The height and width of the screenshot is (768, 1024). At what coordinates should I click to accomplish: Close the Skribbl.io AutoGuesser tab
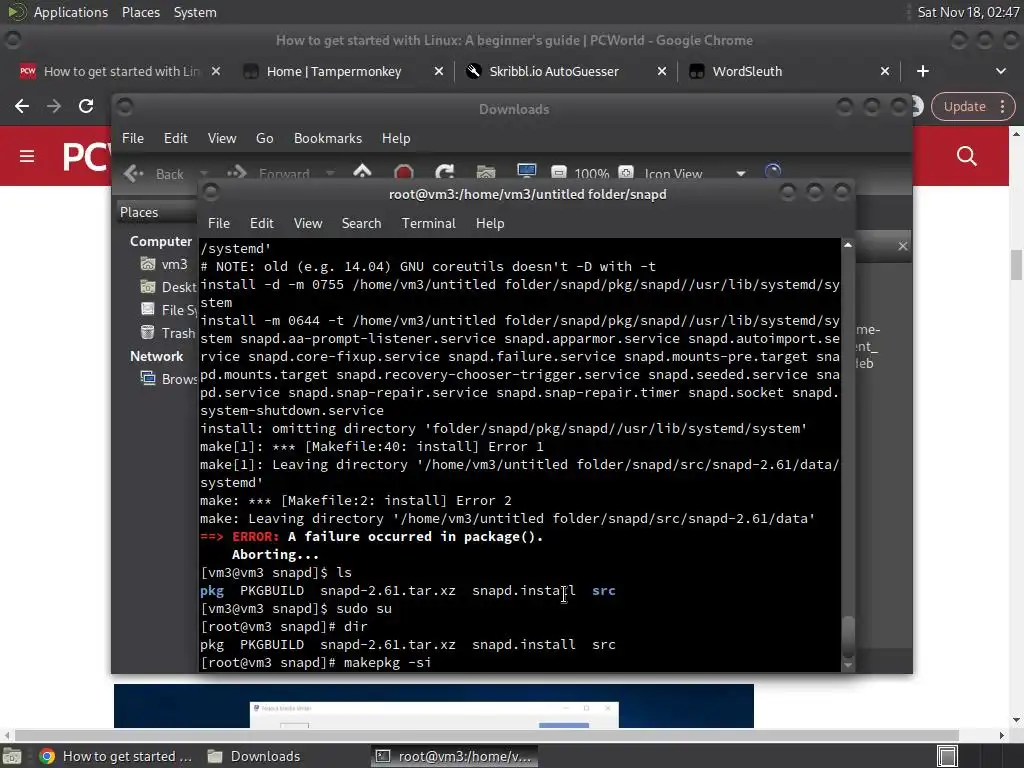pyautogui.click(x=662, y=71)
